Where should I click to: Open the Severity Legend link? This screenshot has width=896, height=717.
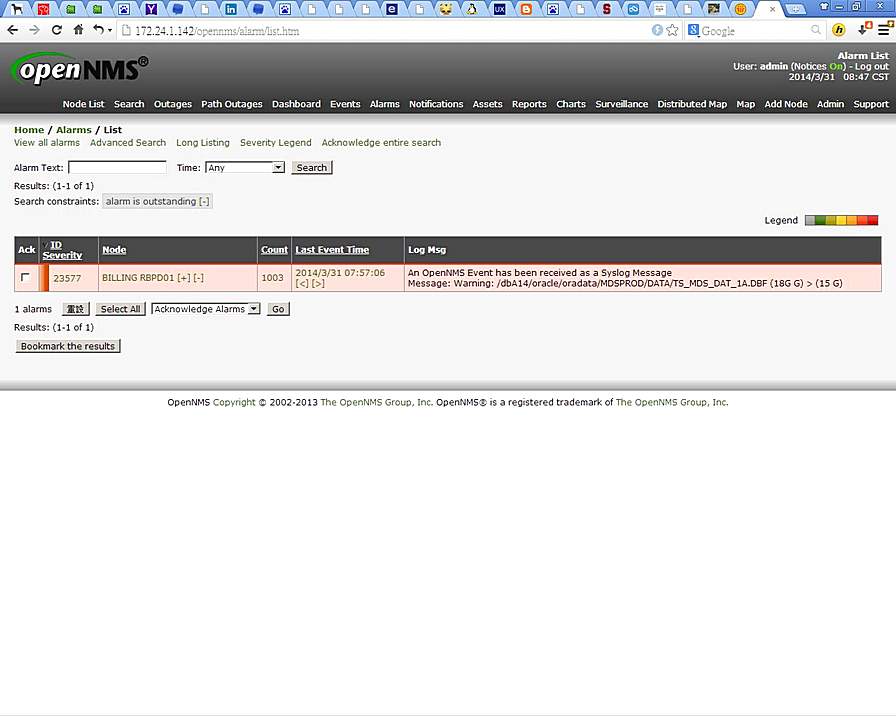275,142
